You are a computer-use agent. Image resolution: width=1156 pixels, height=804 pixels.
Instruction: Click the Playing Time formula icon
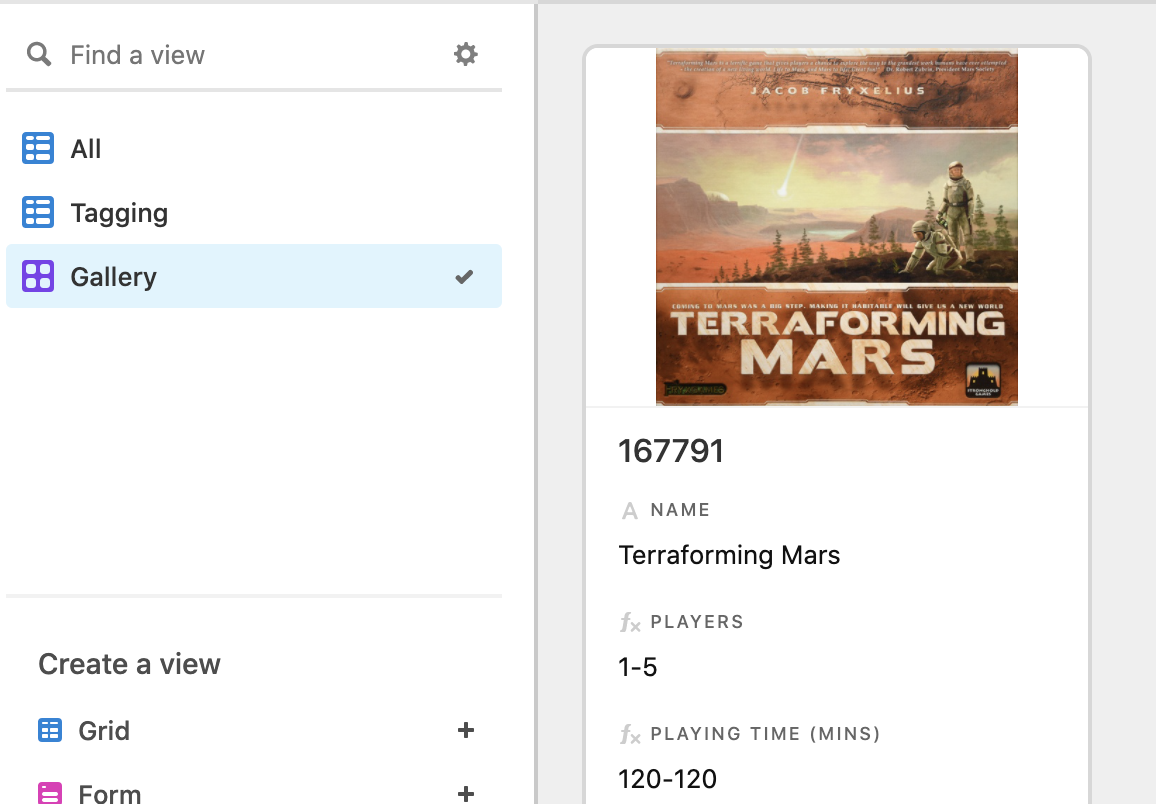629,735
